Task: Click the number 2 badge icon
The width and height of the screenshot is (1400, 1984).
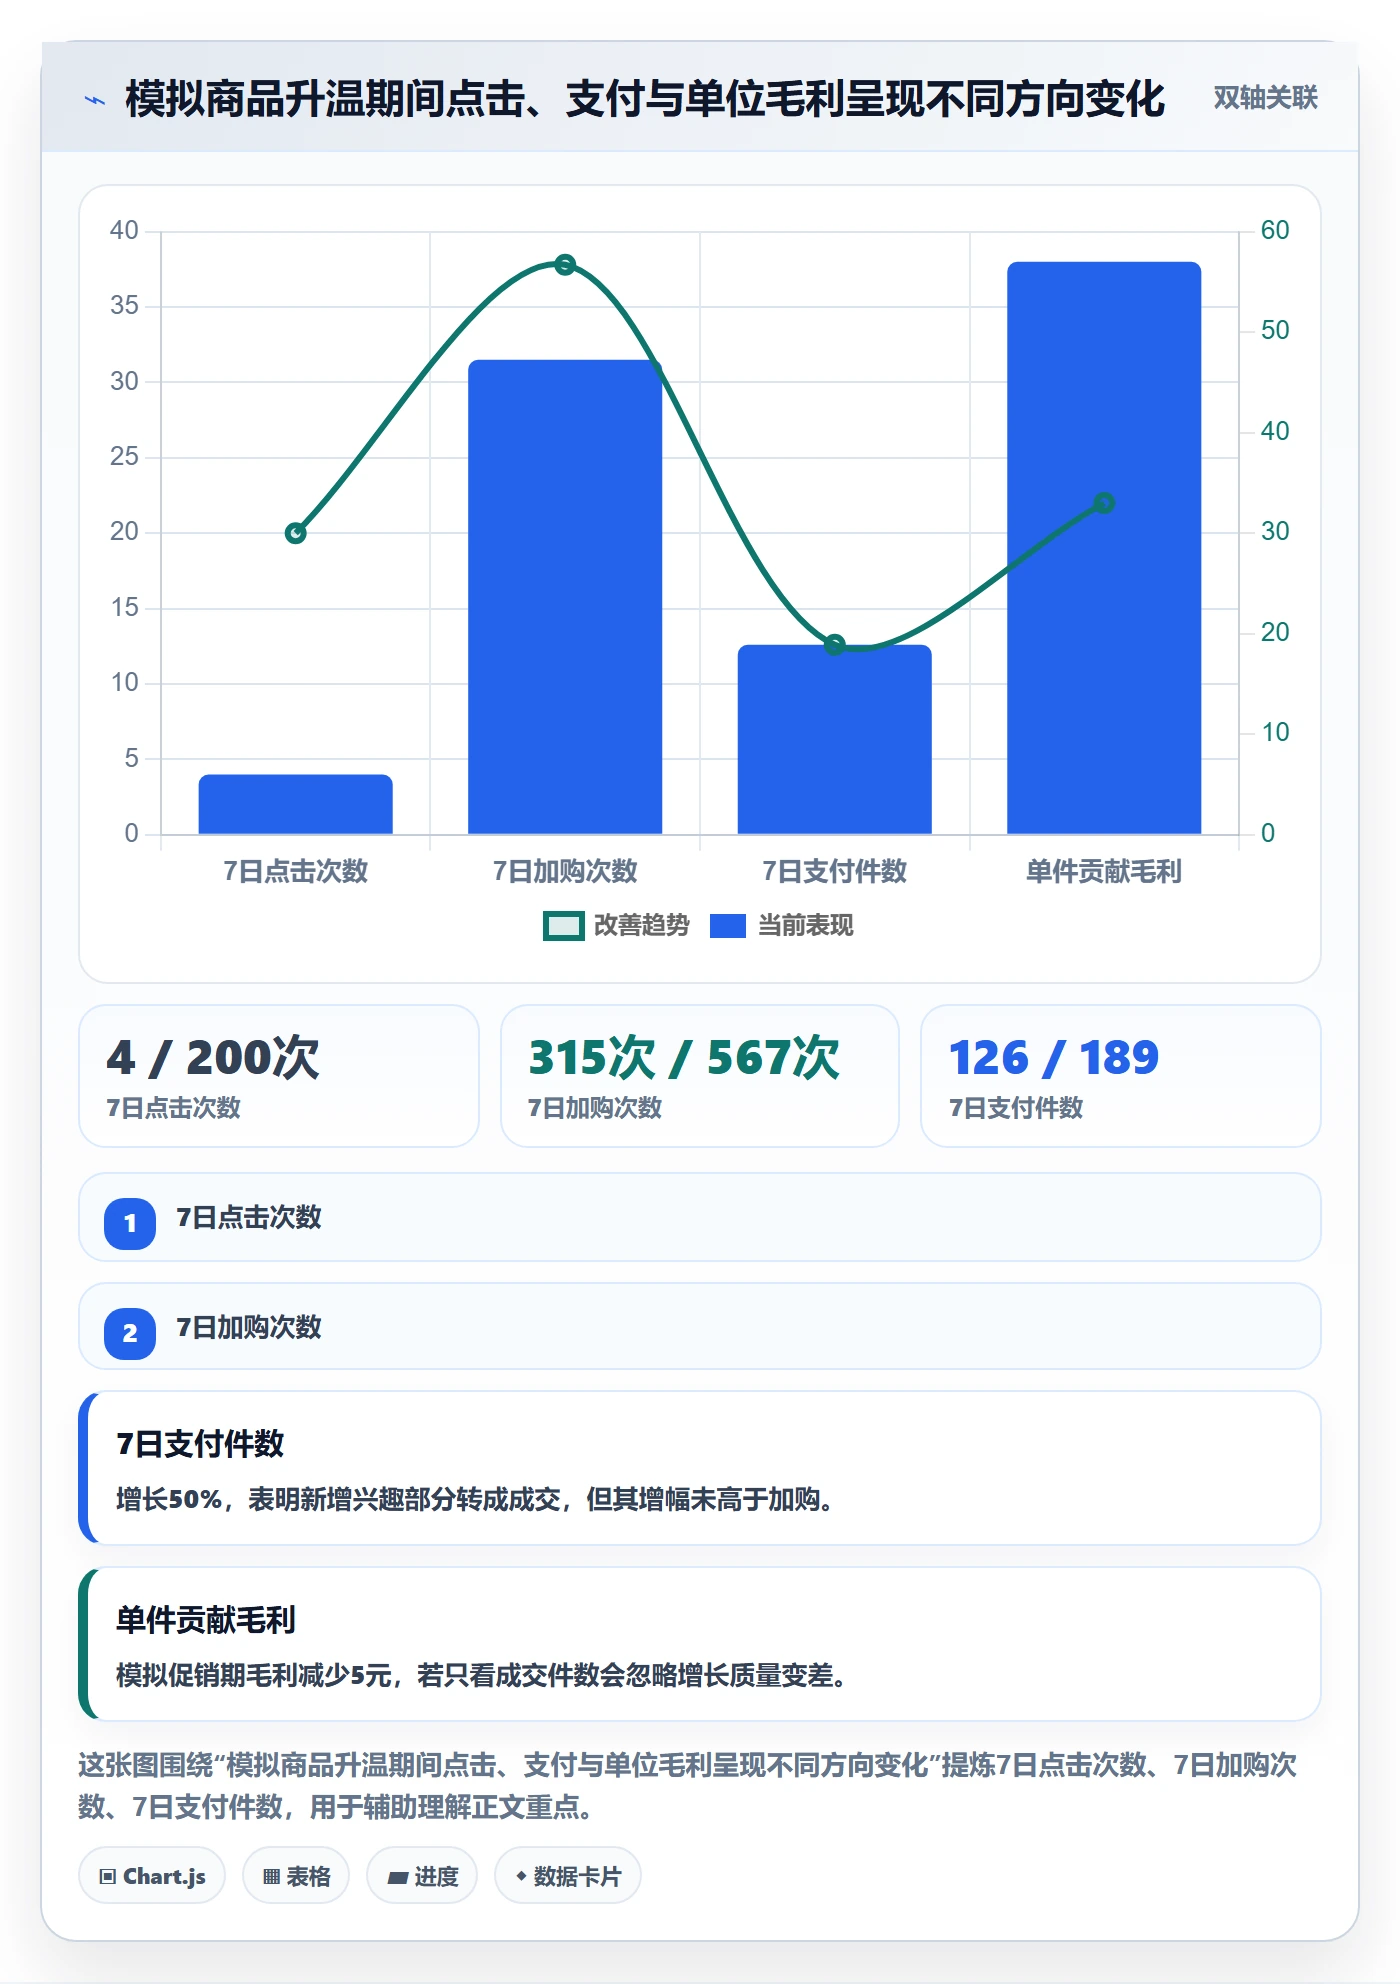Action: coord(130,1333)
